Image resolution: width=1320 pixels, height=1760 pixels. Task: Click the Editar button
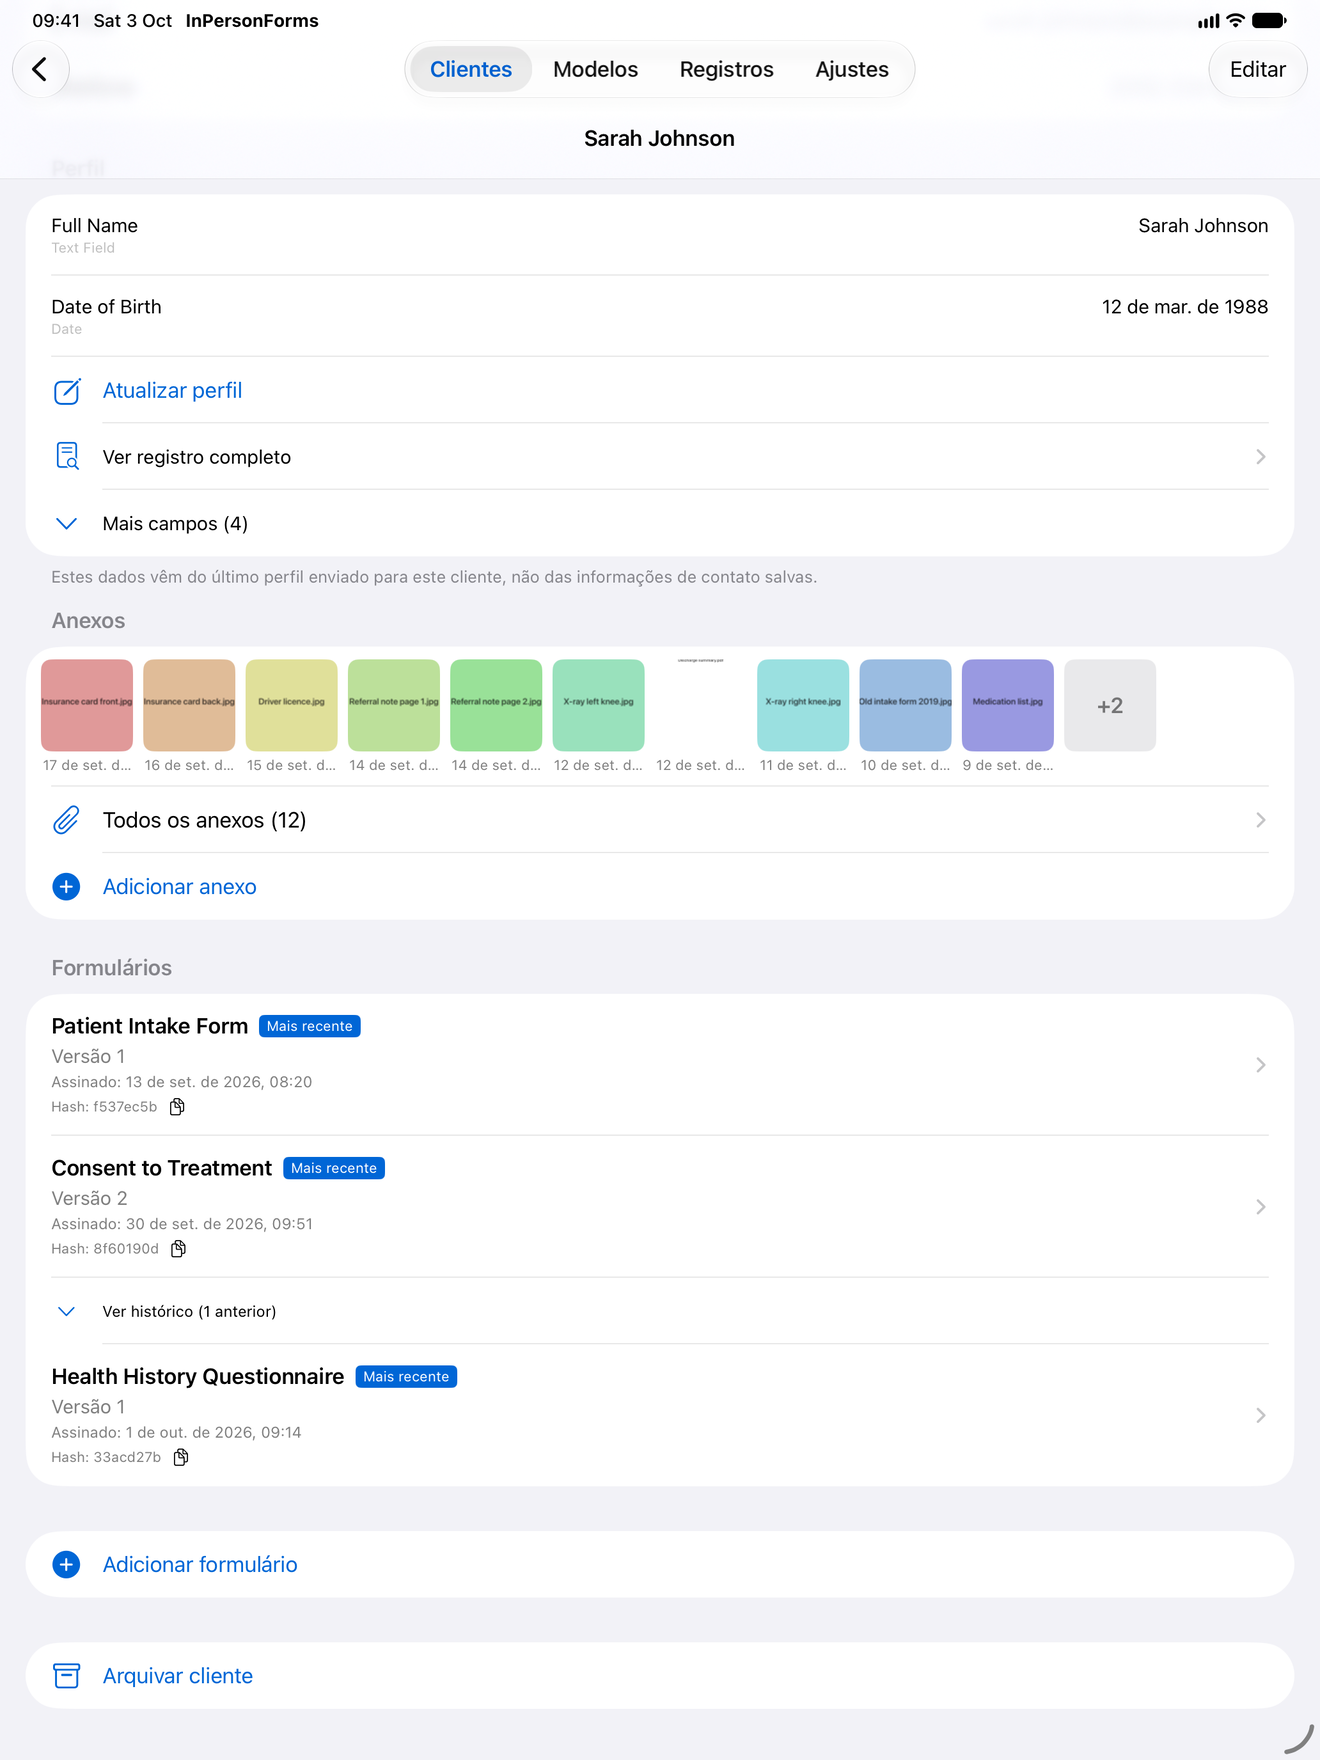tap(1257, 69)
